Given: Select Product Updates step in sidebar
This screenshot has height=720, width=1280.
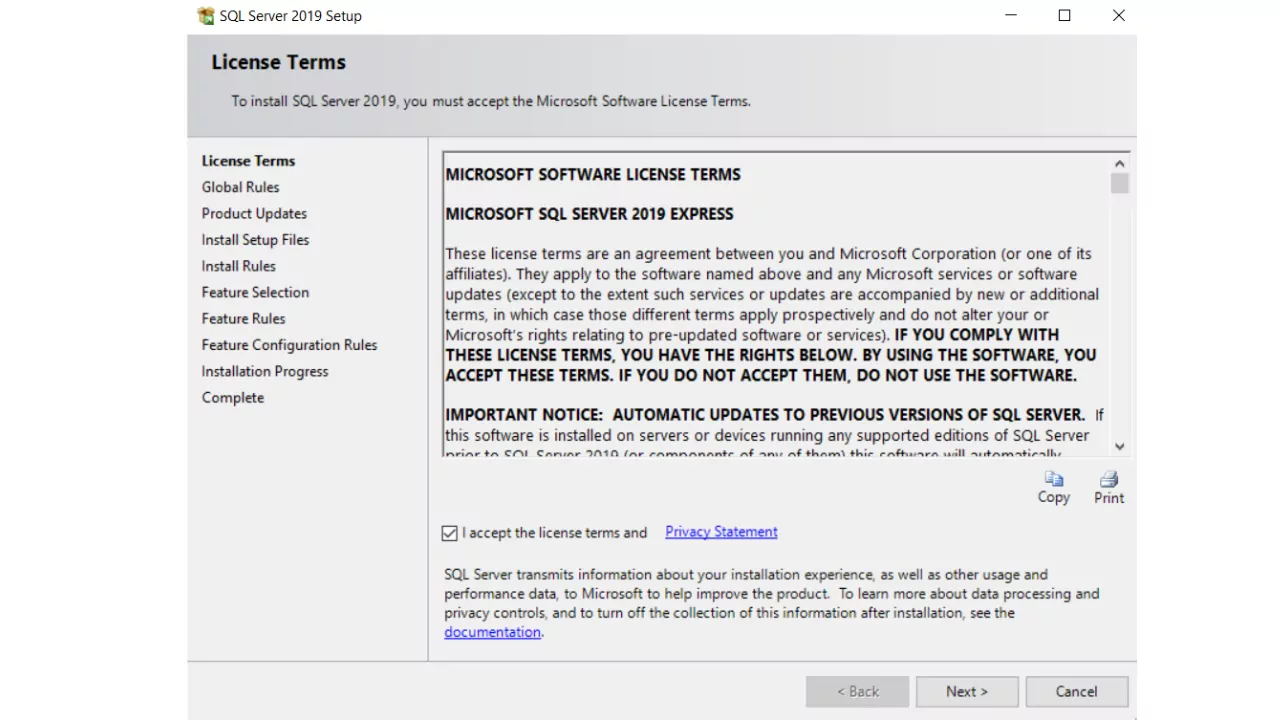Looking at the screenshot, I should [254, 213].
